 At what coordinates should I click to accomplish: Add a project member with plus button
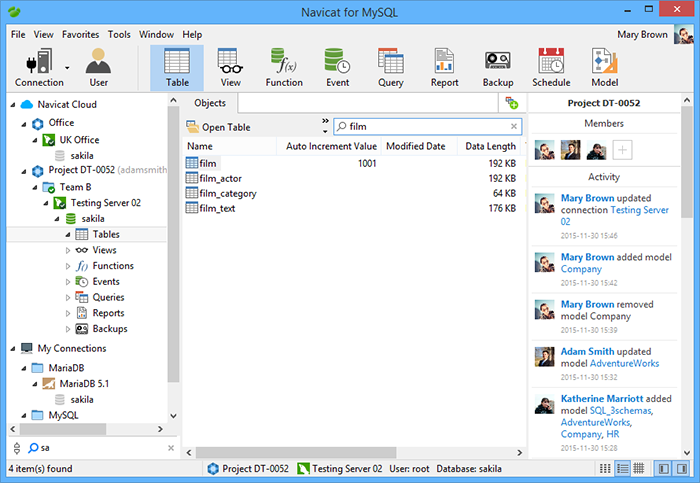tap(622, 150)
